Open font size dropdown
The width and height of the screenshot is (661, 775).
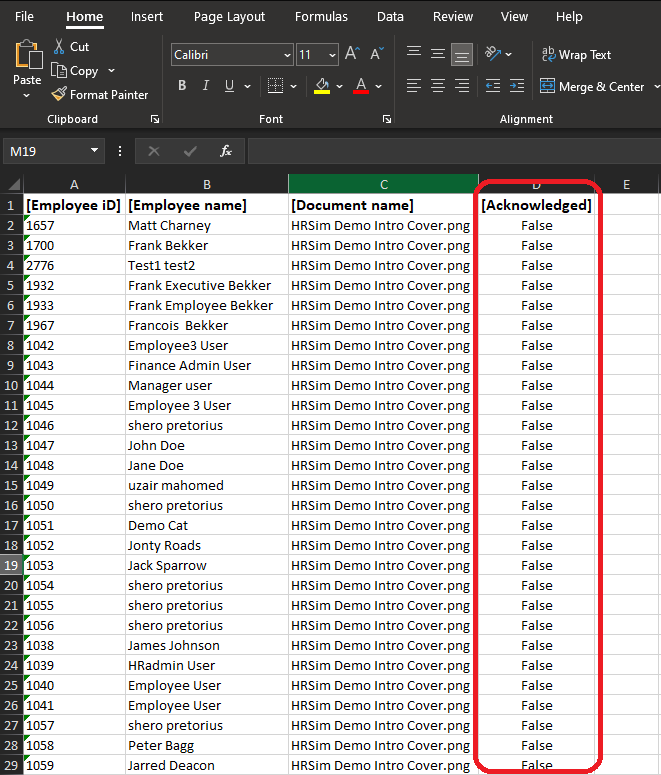[332, 55]
